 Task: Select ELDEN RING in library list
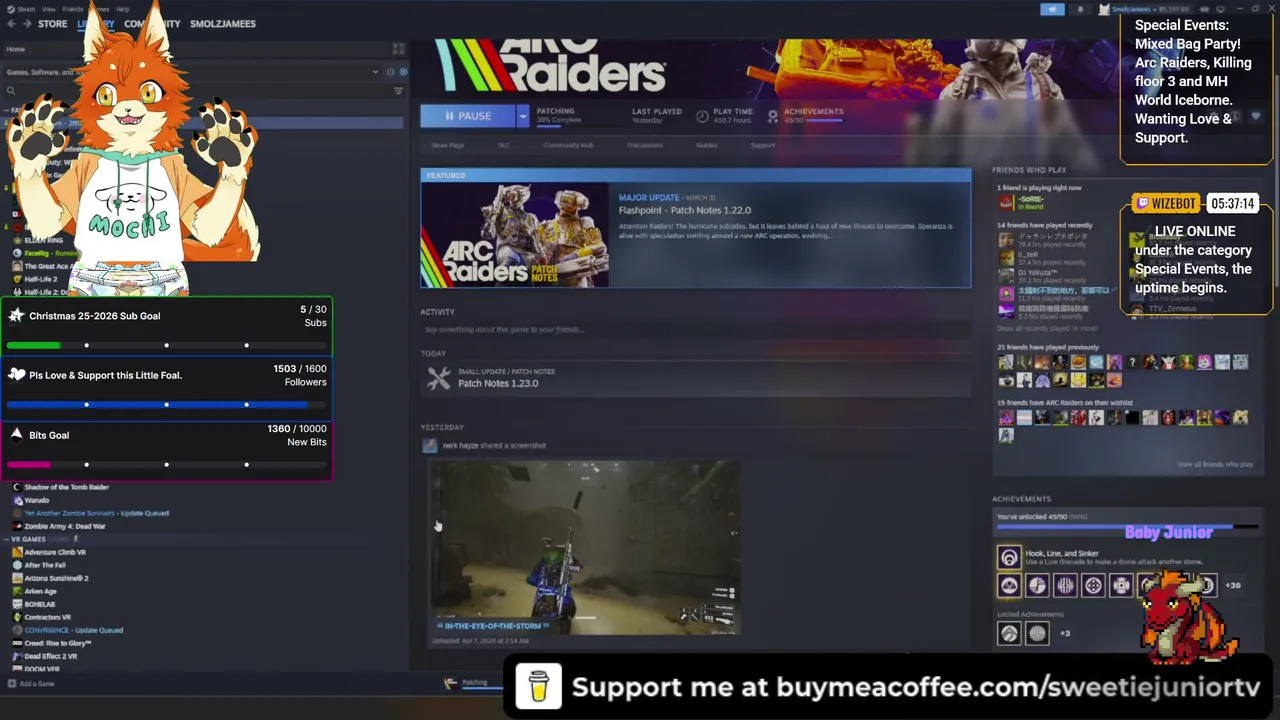pyautogui.click(x=43, y=240)
